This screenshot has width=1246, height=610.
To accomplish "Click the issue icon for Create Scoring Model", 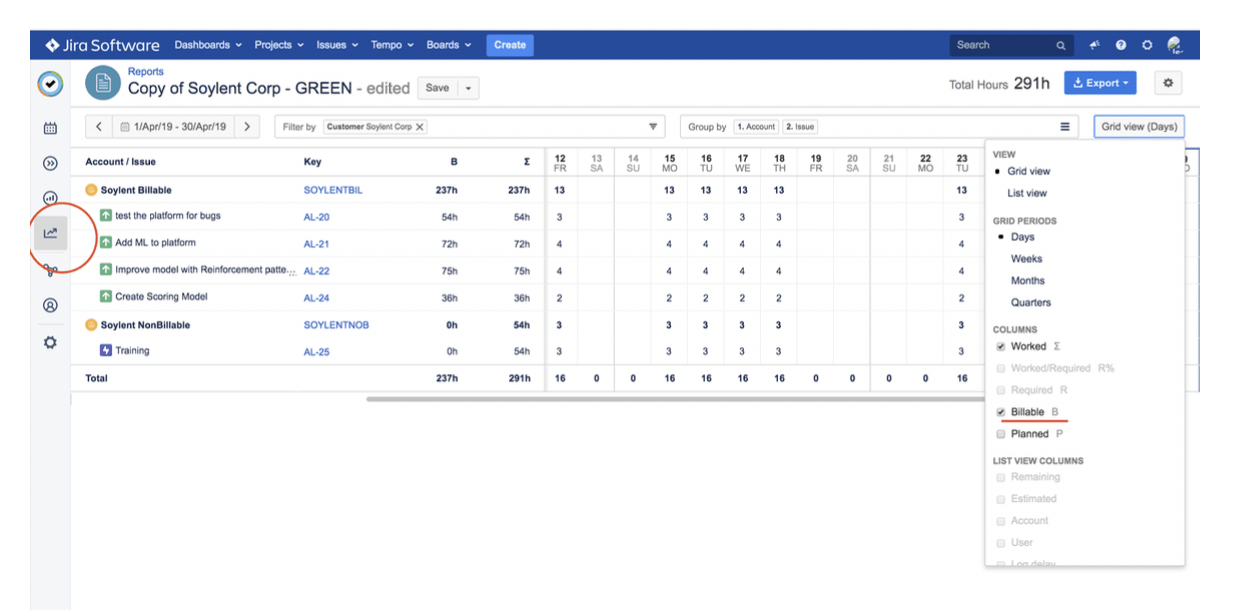I will click(106, 296).
